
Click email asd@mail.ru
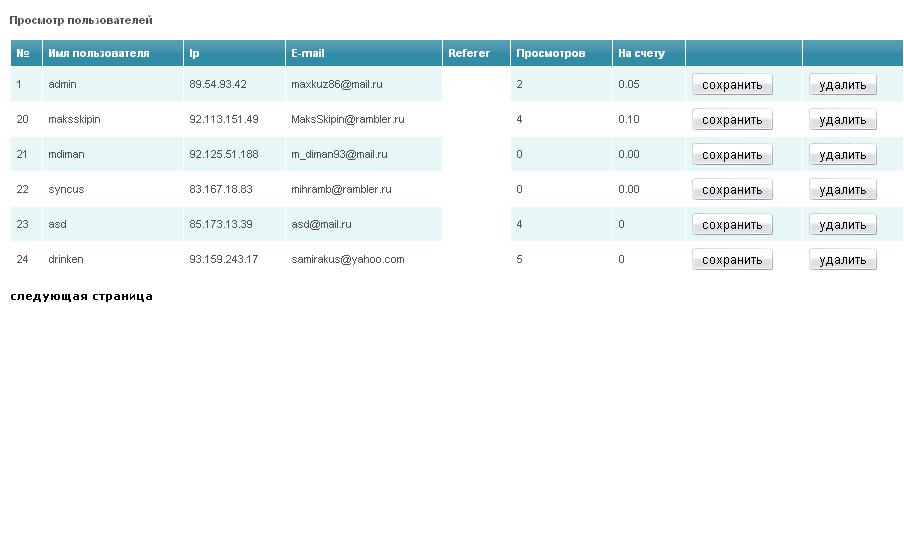click(321, 224)
